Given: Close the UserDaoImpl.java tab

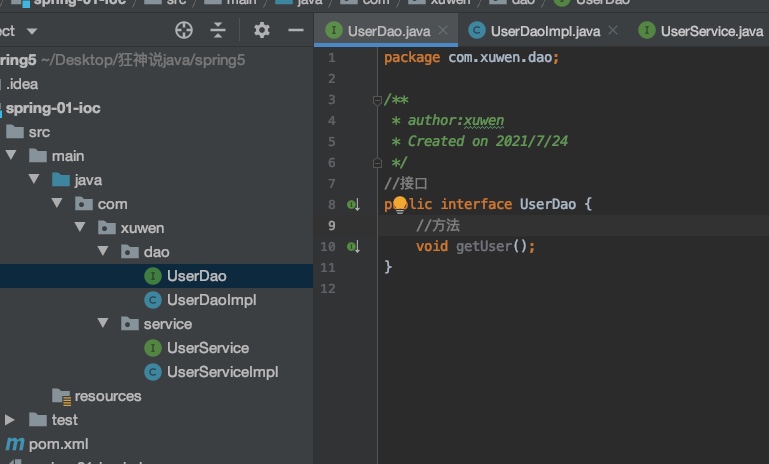Looking at the screenshot, I should tap(613, 32).
